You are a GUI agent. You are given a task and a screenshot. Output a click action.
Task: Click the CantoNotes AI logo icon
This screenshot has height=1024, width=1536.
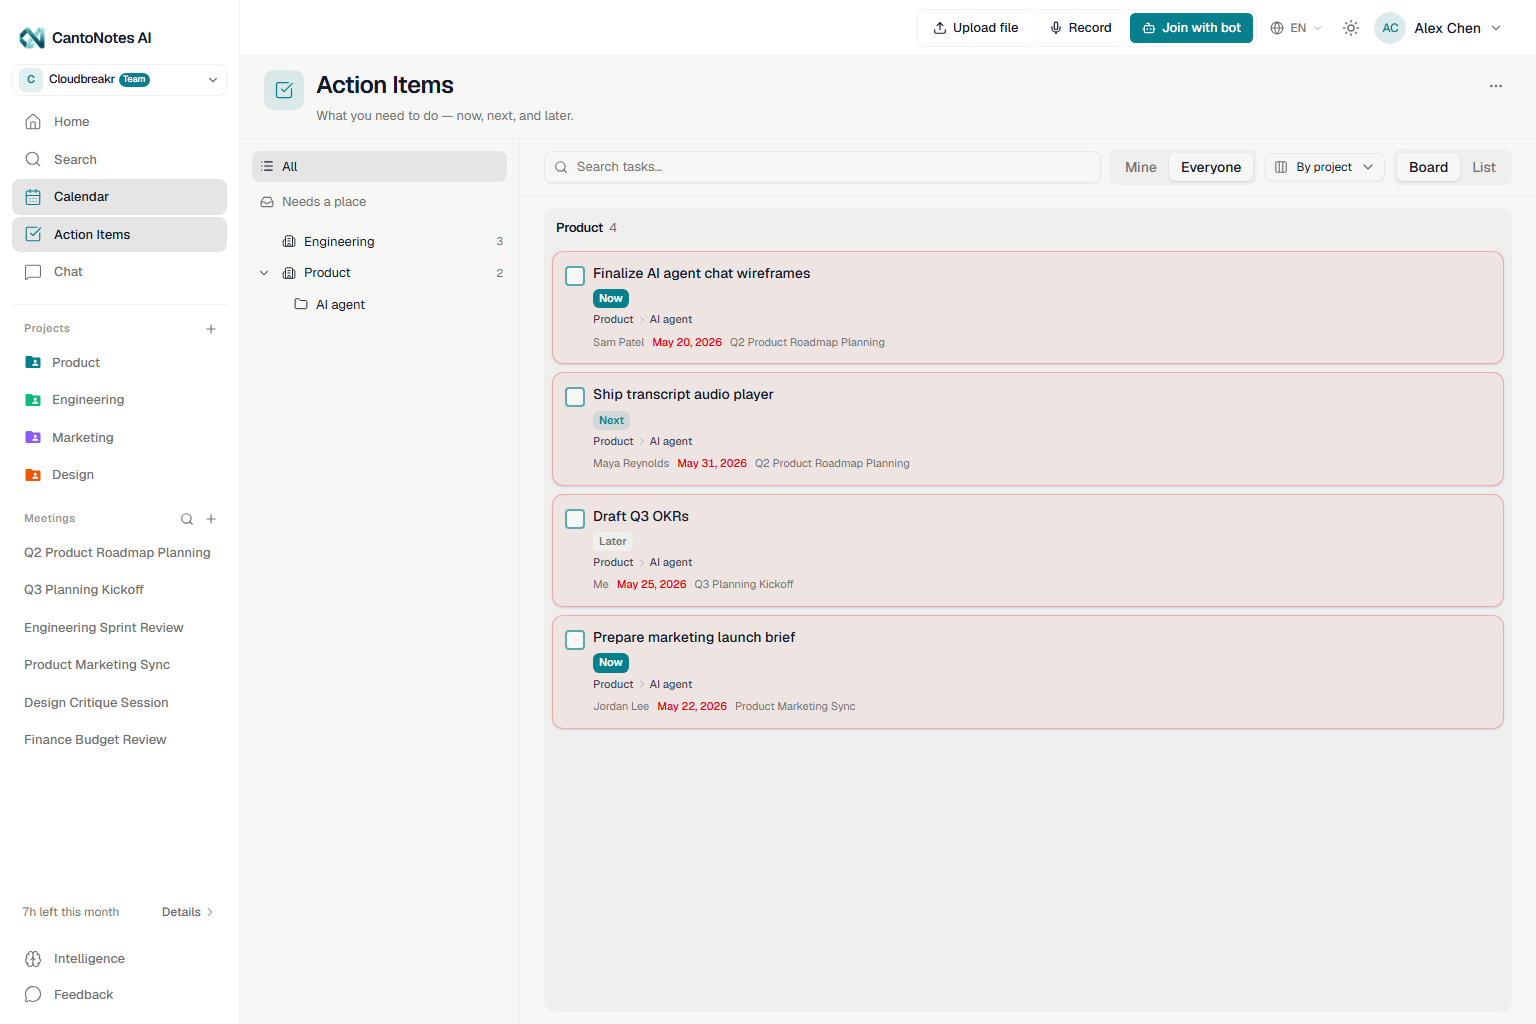tap(32, 38)
